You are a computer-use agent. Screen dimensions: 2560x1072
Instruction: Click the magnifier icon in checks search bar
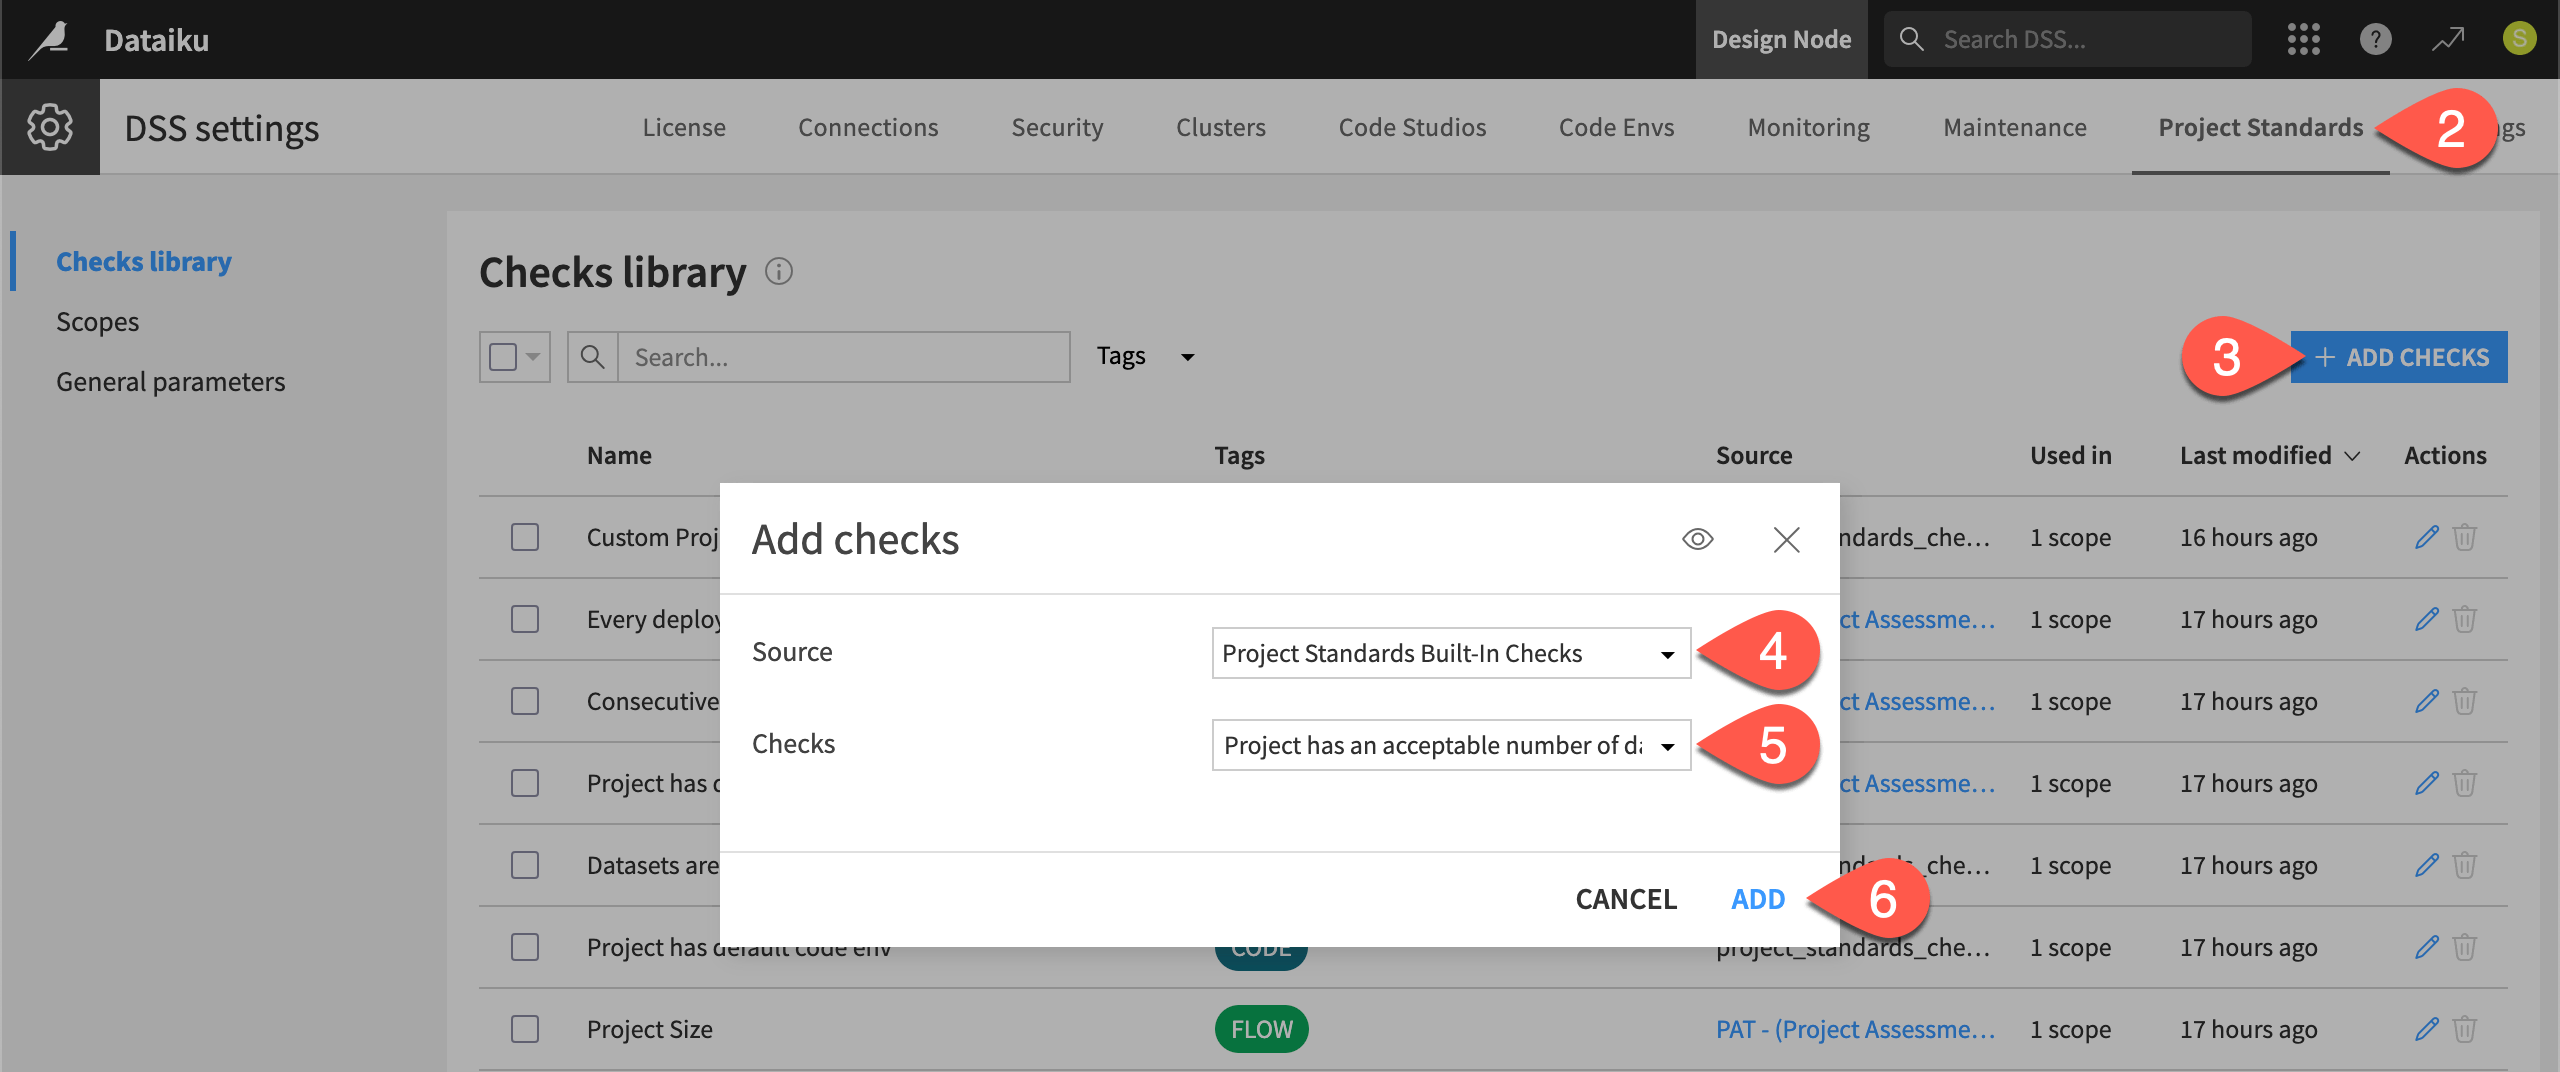(x=593, y=356)
